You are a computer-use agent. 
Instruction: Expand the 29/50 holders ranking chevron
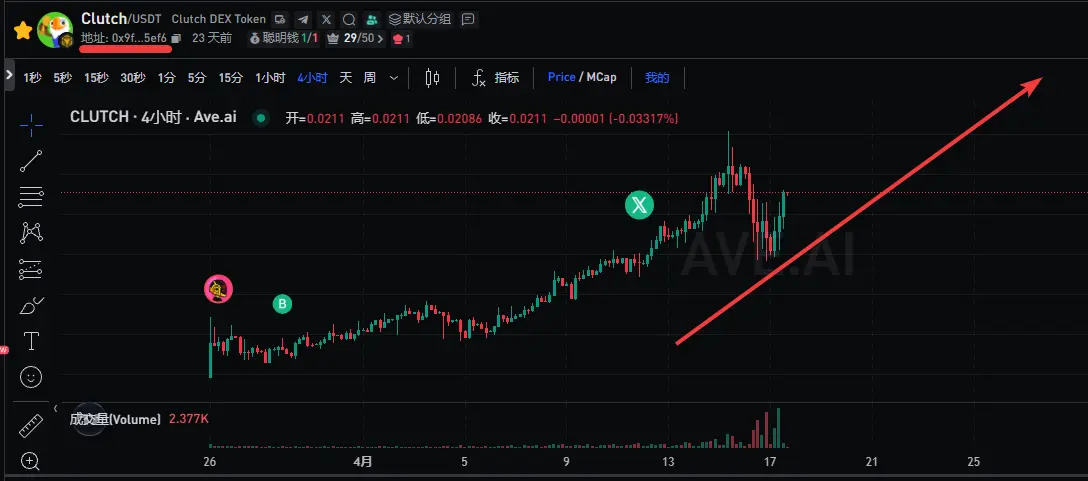click(x=380, y=39)
